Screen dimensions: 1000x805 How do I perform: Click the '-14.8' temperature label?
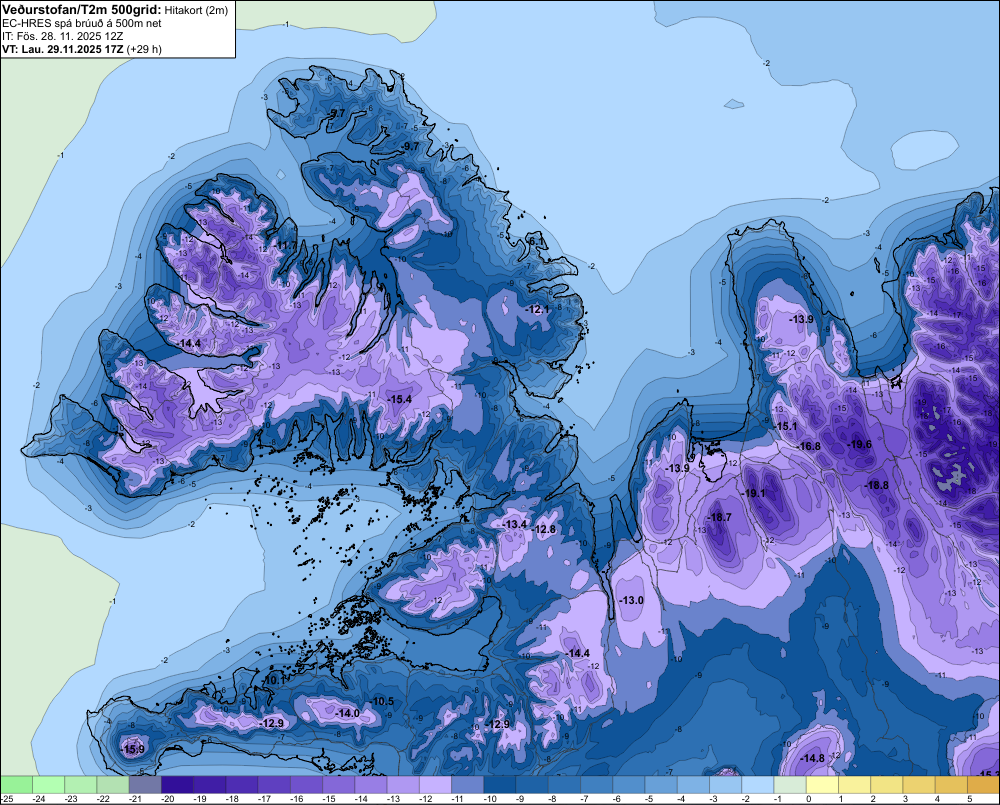[812, 758]
